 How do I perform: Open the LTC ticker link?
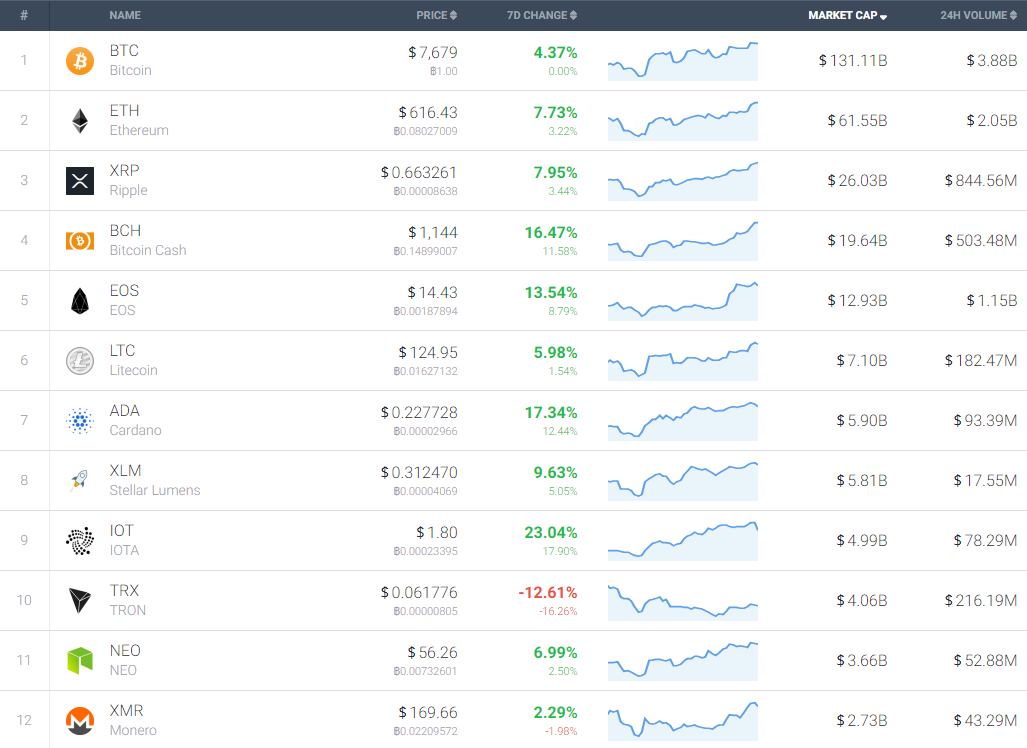[122, 350]
